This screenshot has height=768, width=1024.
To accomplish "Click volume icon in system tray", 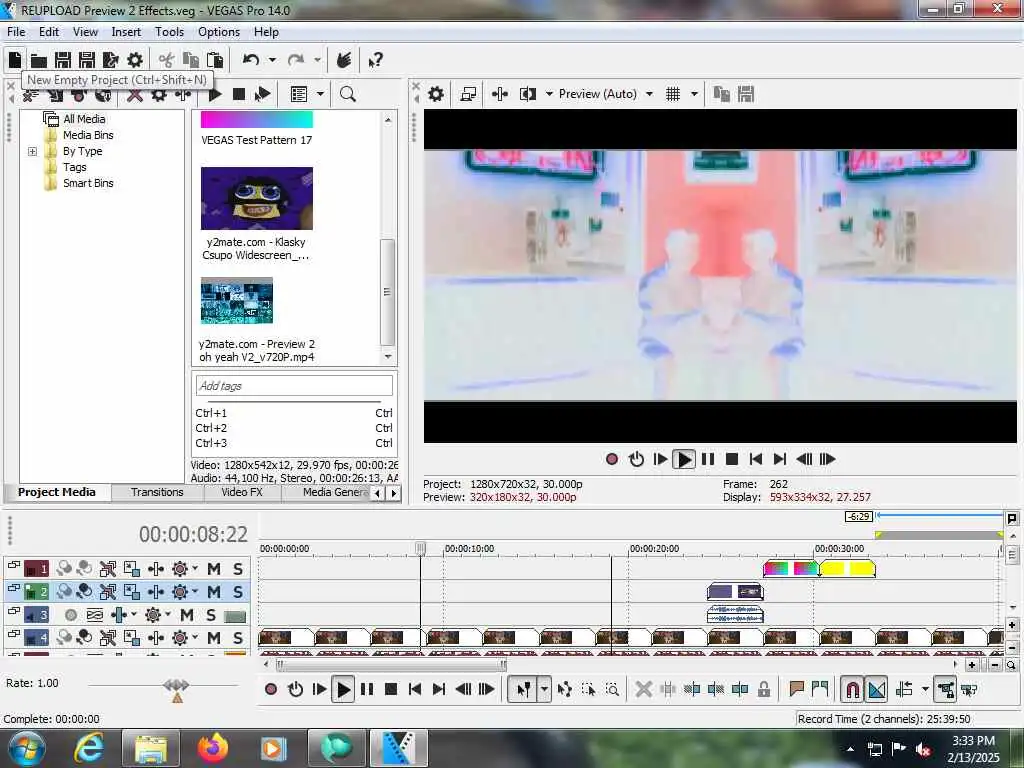I will click(923, 749).
